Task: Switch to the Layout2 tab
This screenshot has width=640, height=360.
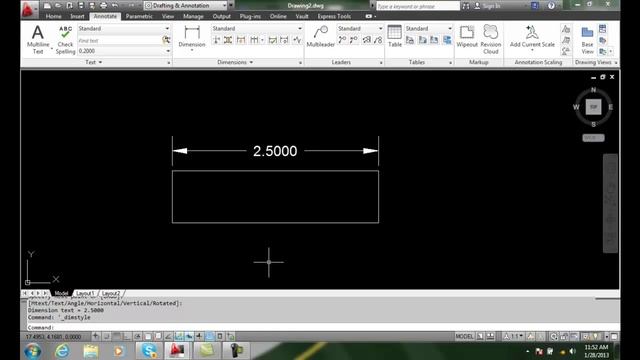Action: click(111, 293)
